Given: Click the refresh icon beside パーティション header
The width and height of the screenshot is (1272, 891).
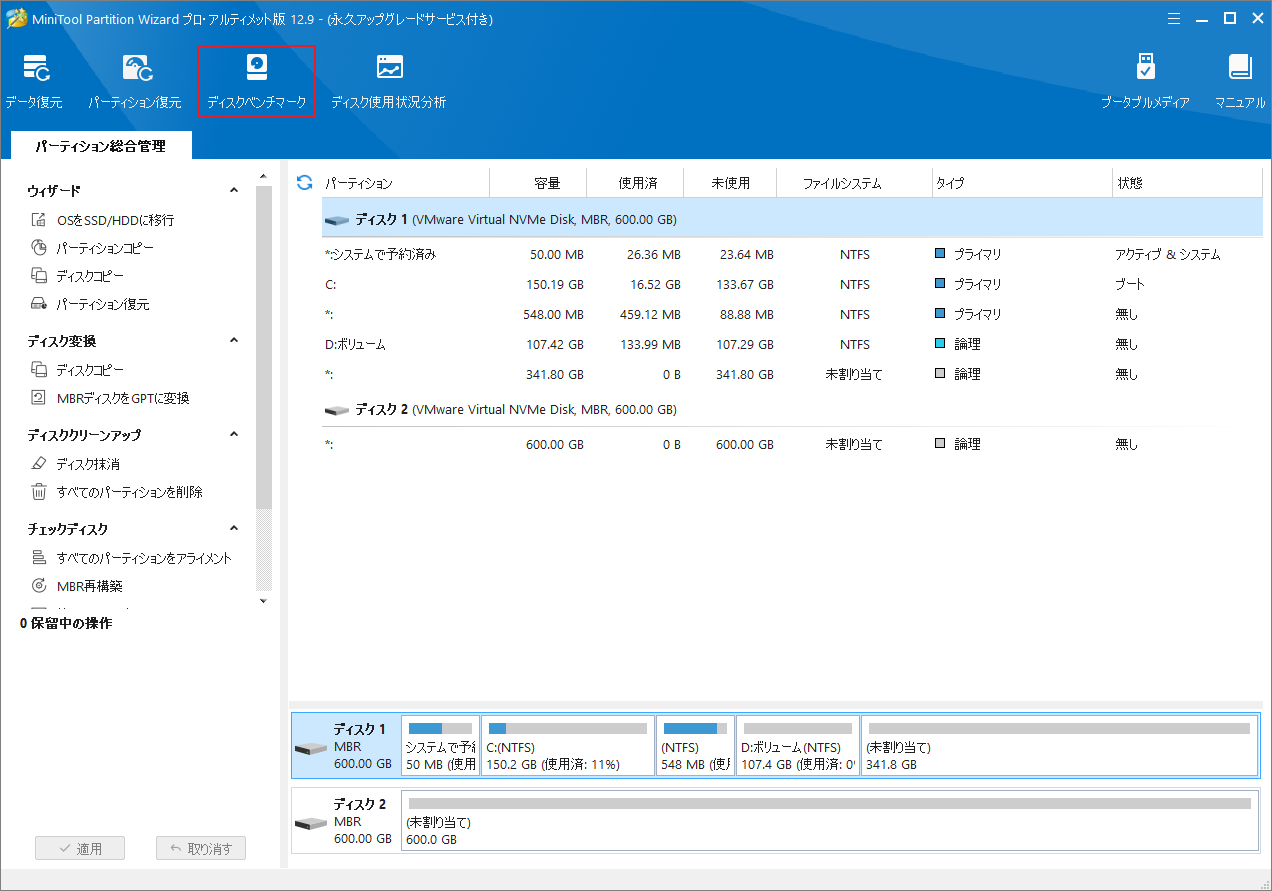Looking at the screenshot, I should click(305, 183).
